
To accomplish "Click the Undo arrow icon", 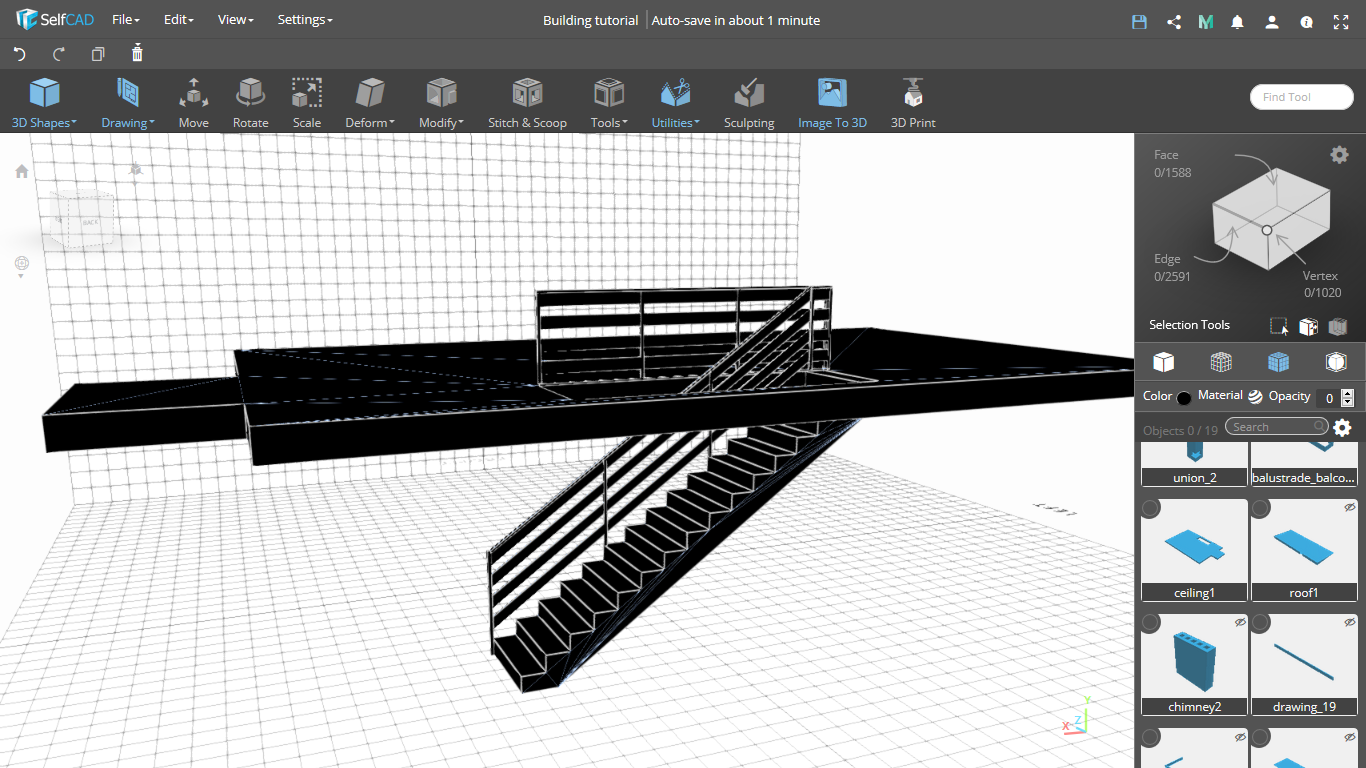I will (x=19, y=54).
